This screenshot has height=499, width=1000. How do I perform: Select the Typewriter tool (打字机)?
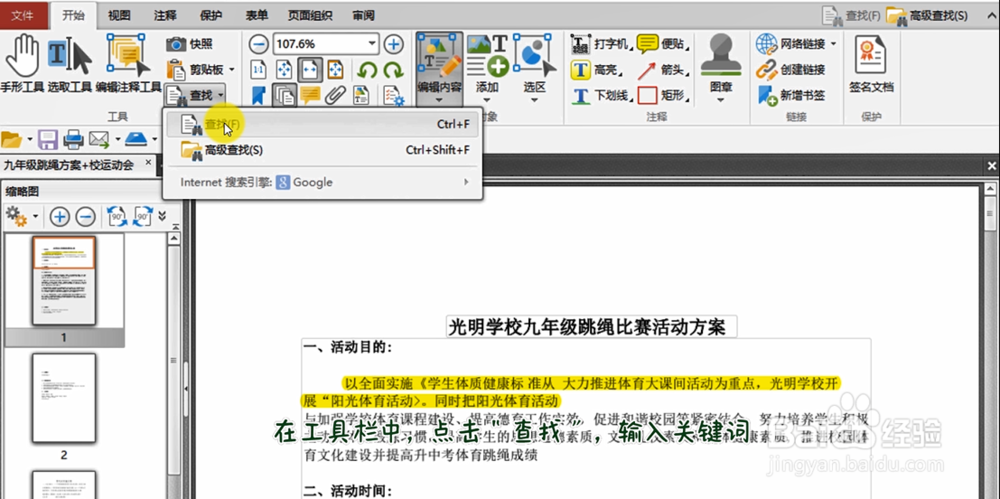(x=599, y=44)
